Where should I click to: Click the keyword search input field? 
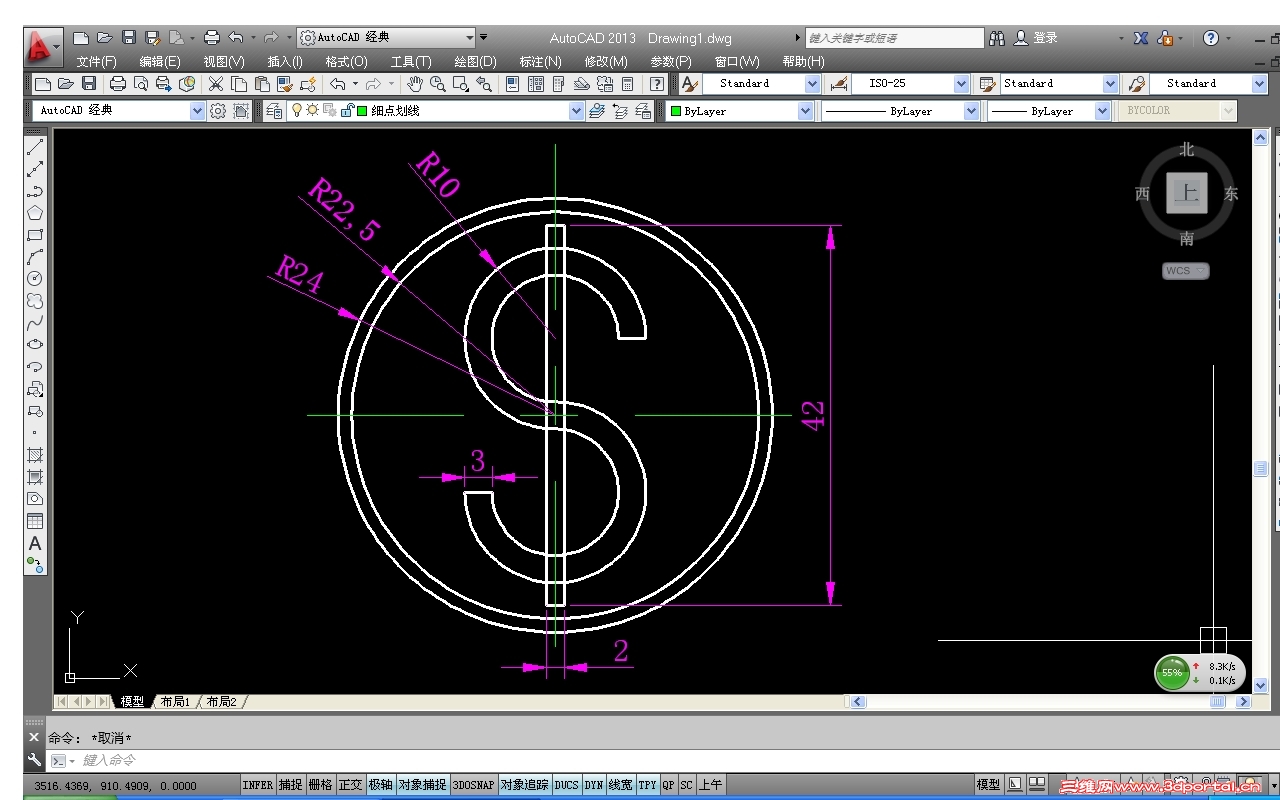[894, 38]
